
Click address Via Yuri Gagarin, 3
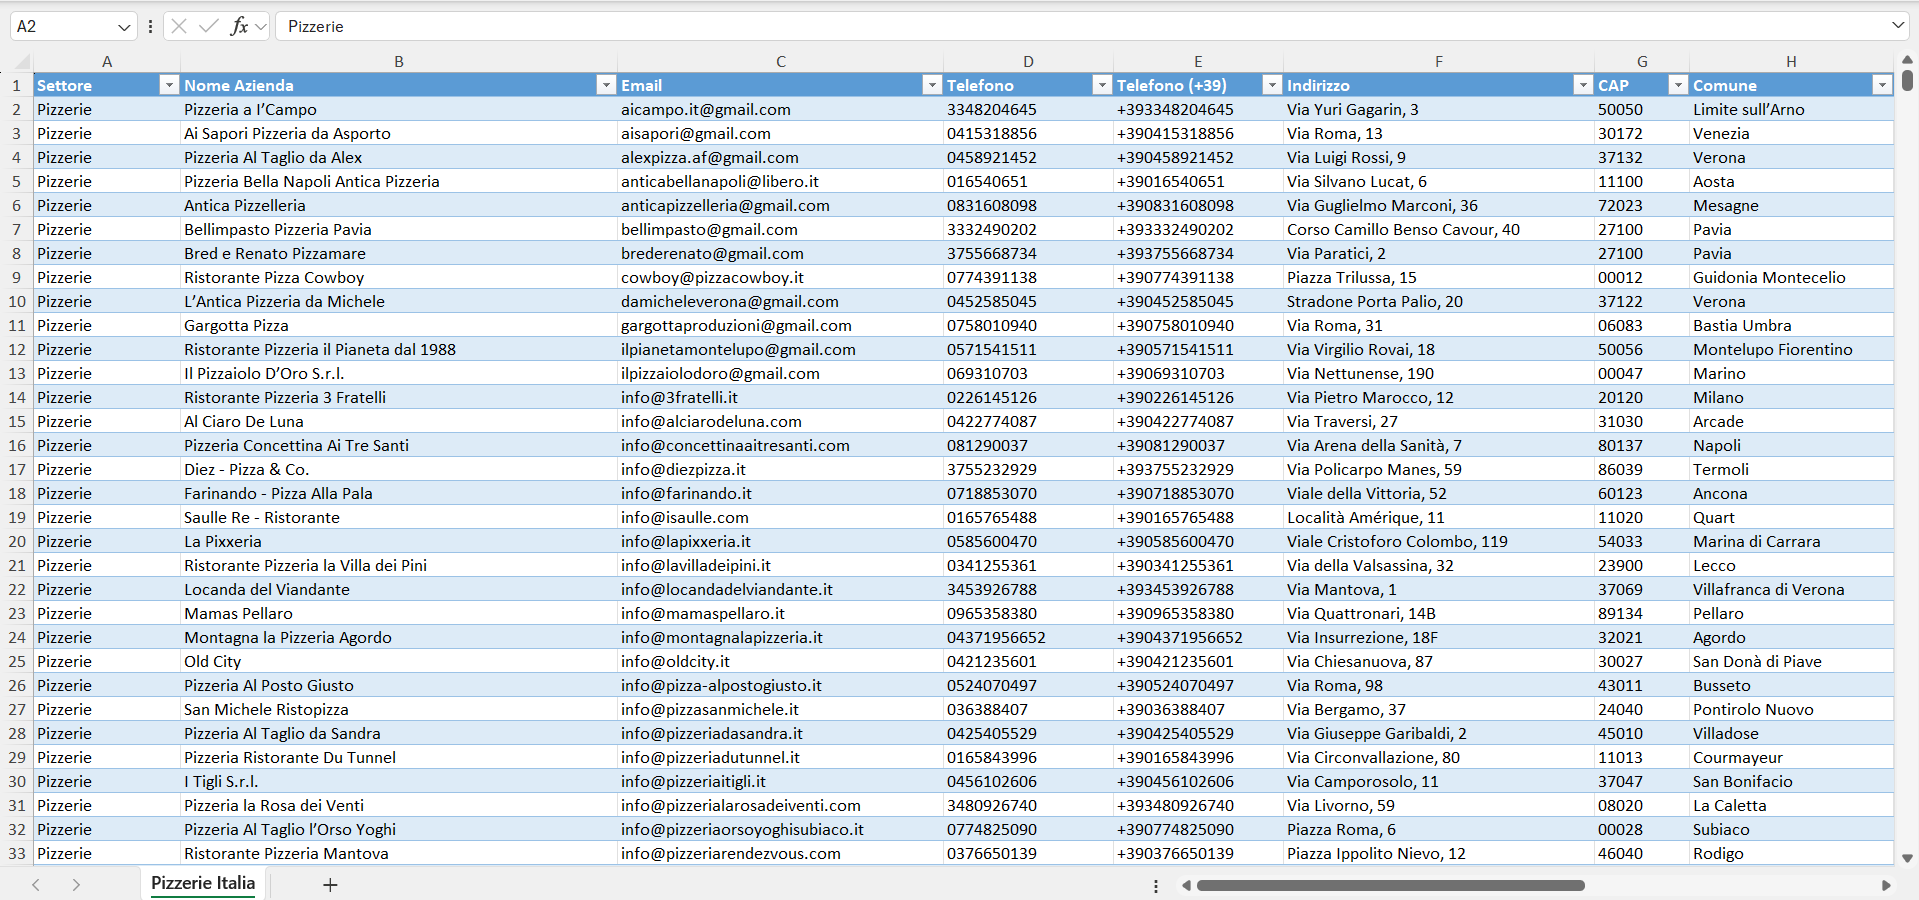coord(1438,109)
